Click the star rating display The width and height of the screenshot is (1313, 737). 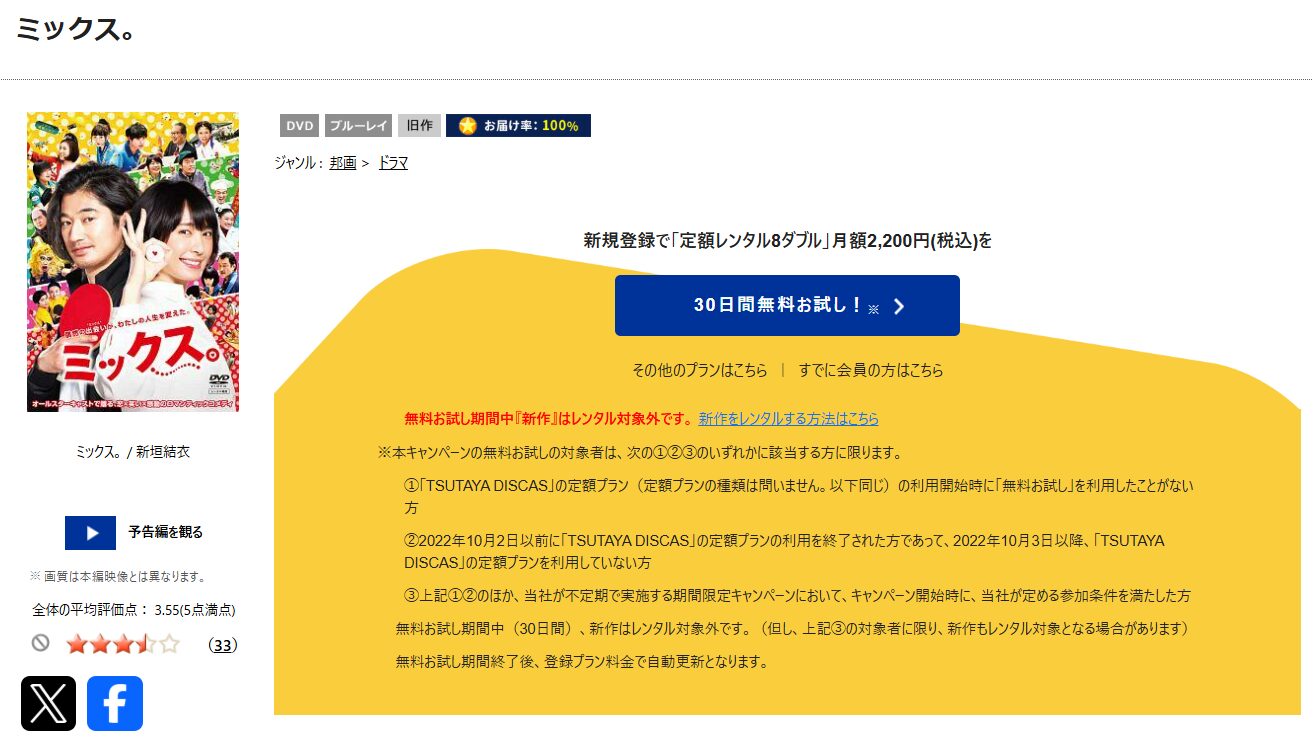click(x=123, y=644)
